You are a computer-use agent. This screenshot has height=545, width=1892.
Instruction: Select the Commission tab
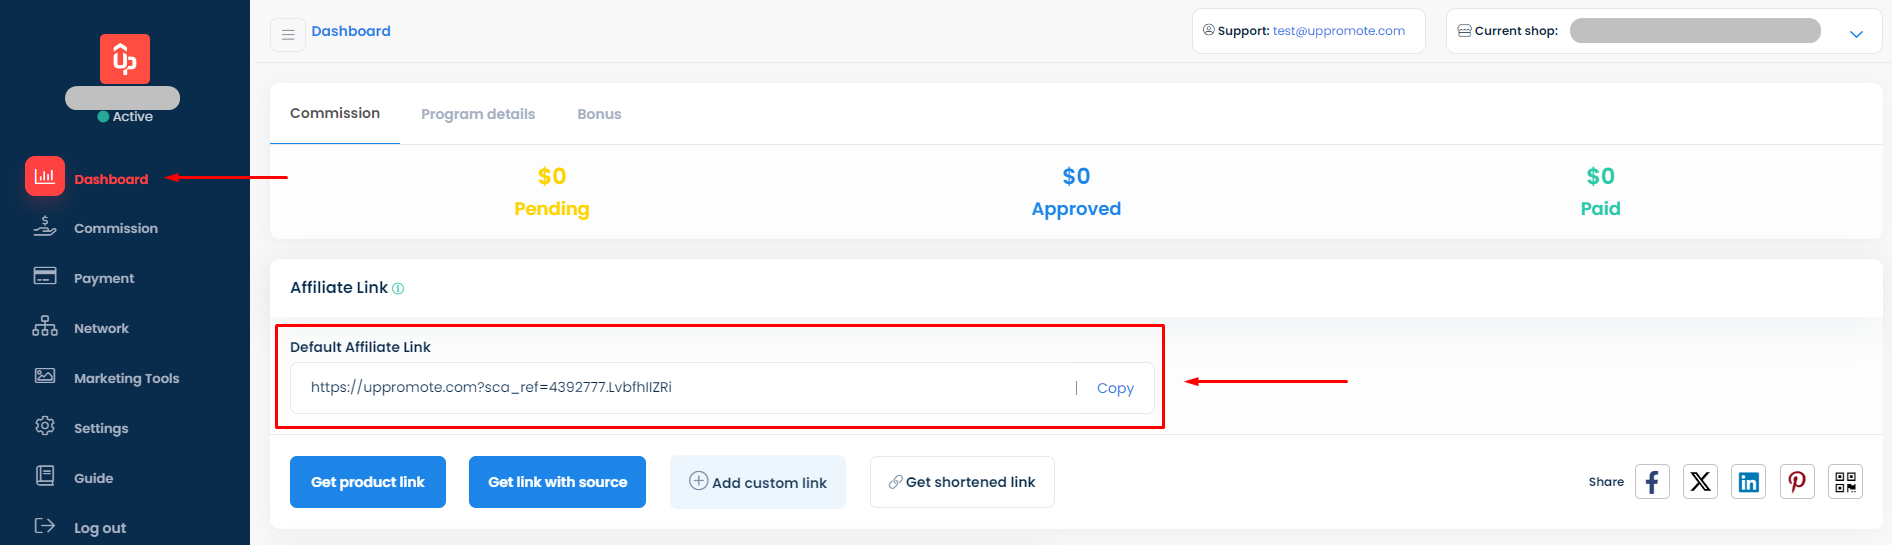pos(335,113)
